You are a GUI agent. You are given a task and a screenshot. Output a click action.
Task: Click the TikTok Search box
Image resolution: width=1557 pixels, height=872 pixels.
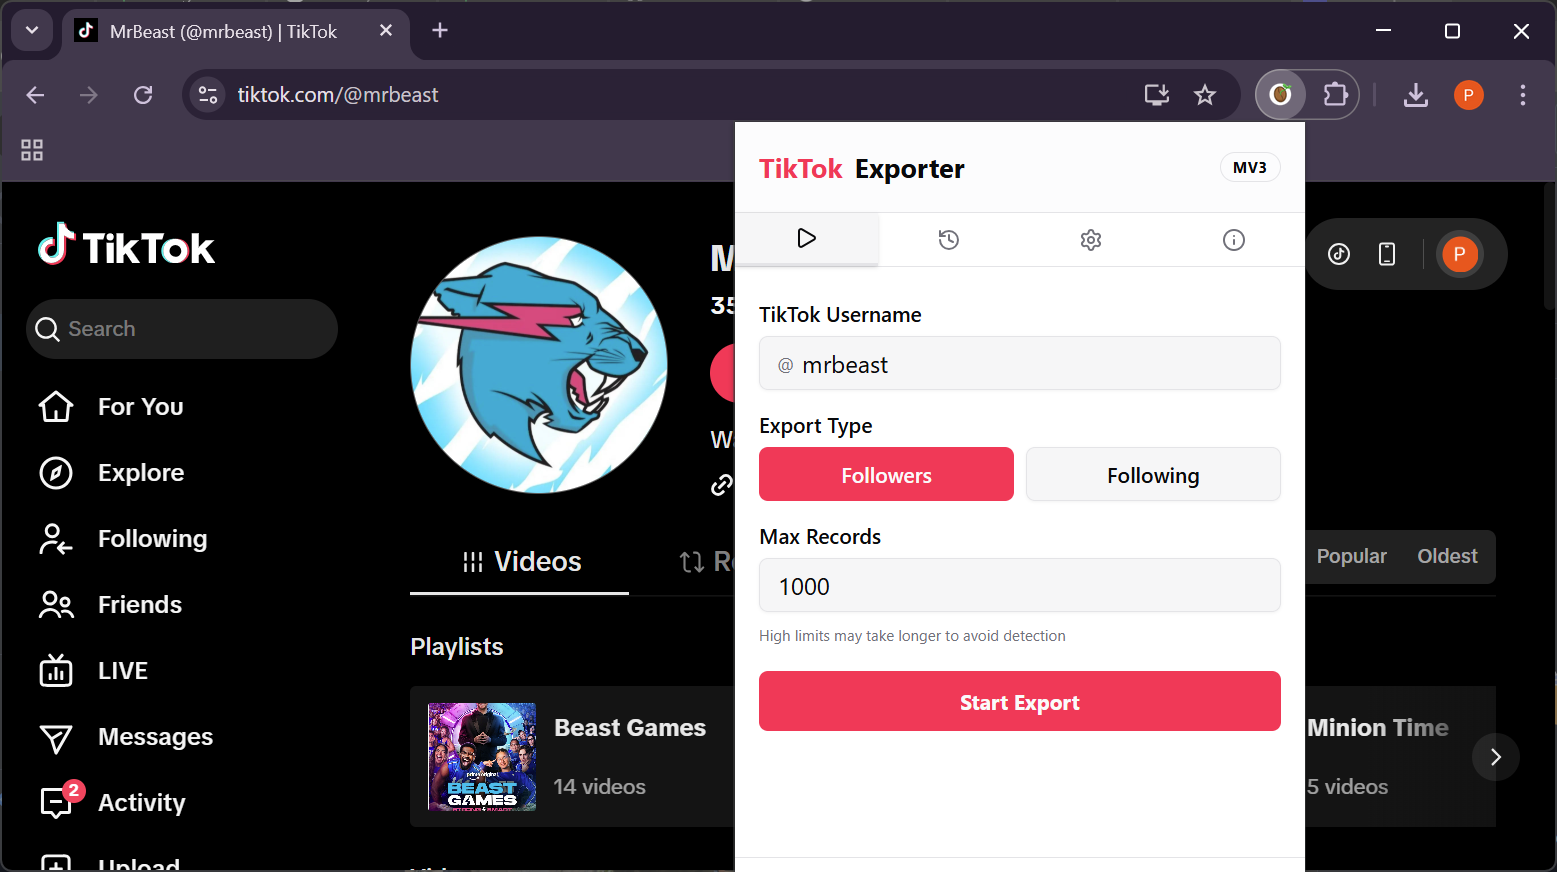[x=182, y=329]
